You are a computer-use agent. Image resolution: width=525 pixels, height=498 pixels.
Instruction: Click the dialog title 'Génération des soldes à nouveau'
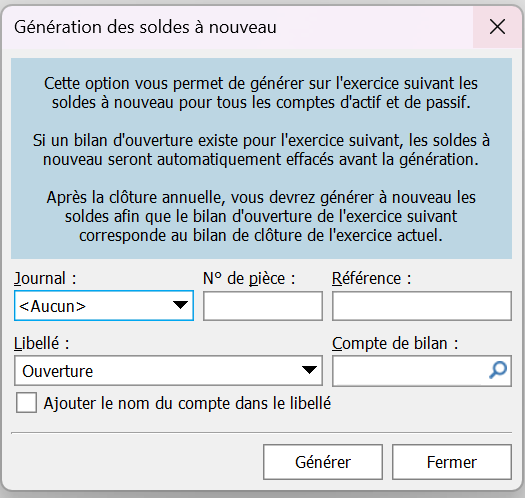click(x=145, y=27)
